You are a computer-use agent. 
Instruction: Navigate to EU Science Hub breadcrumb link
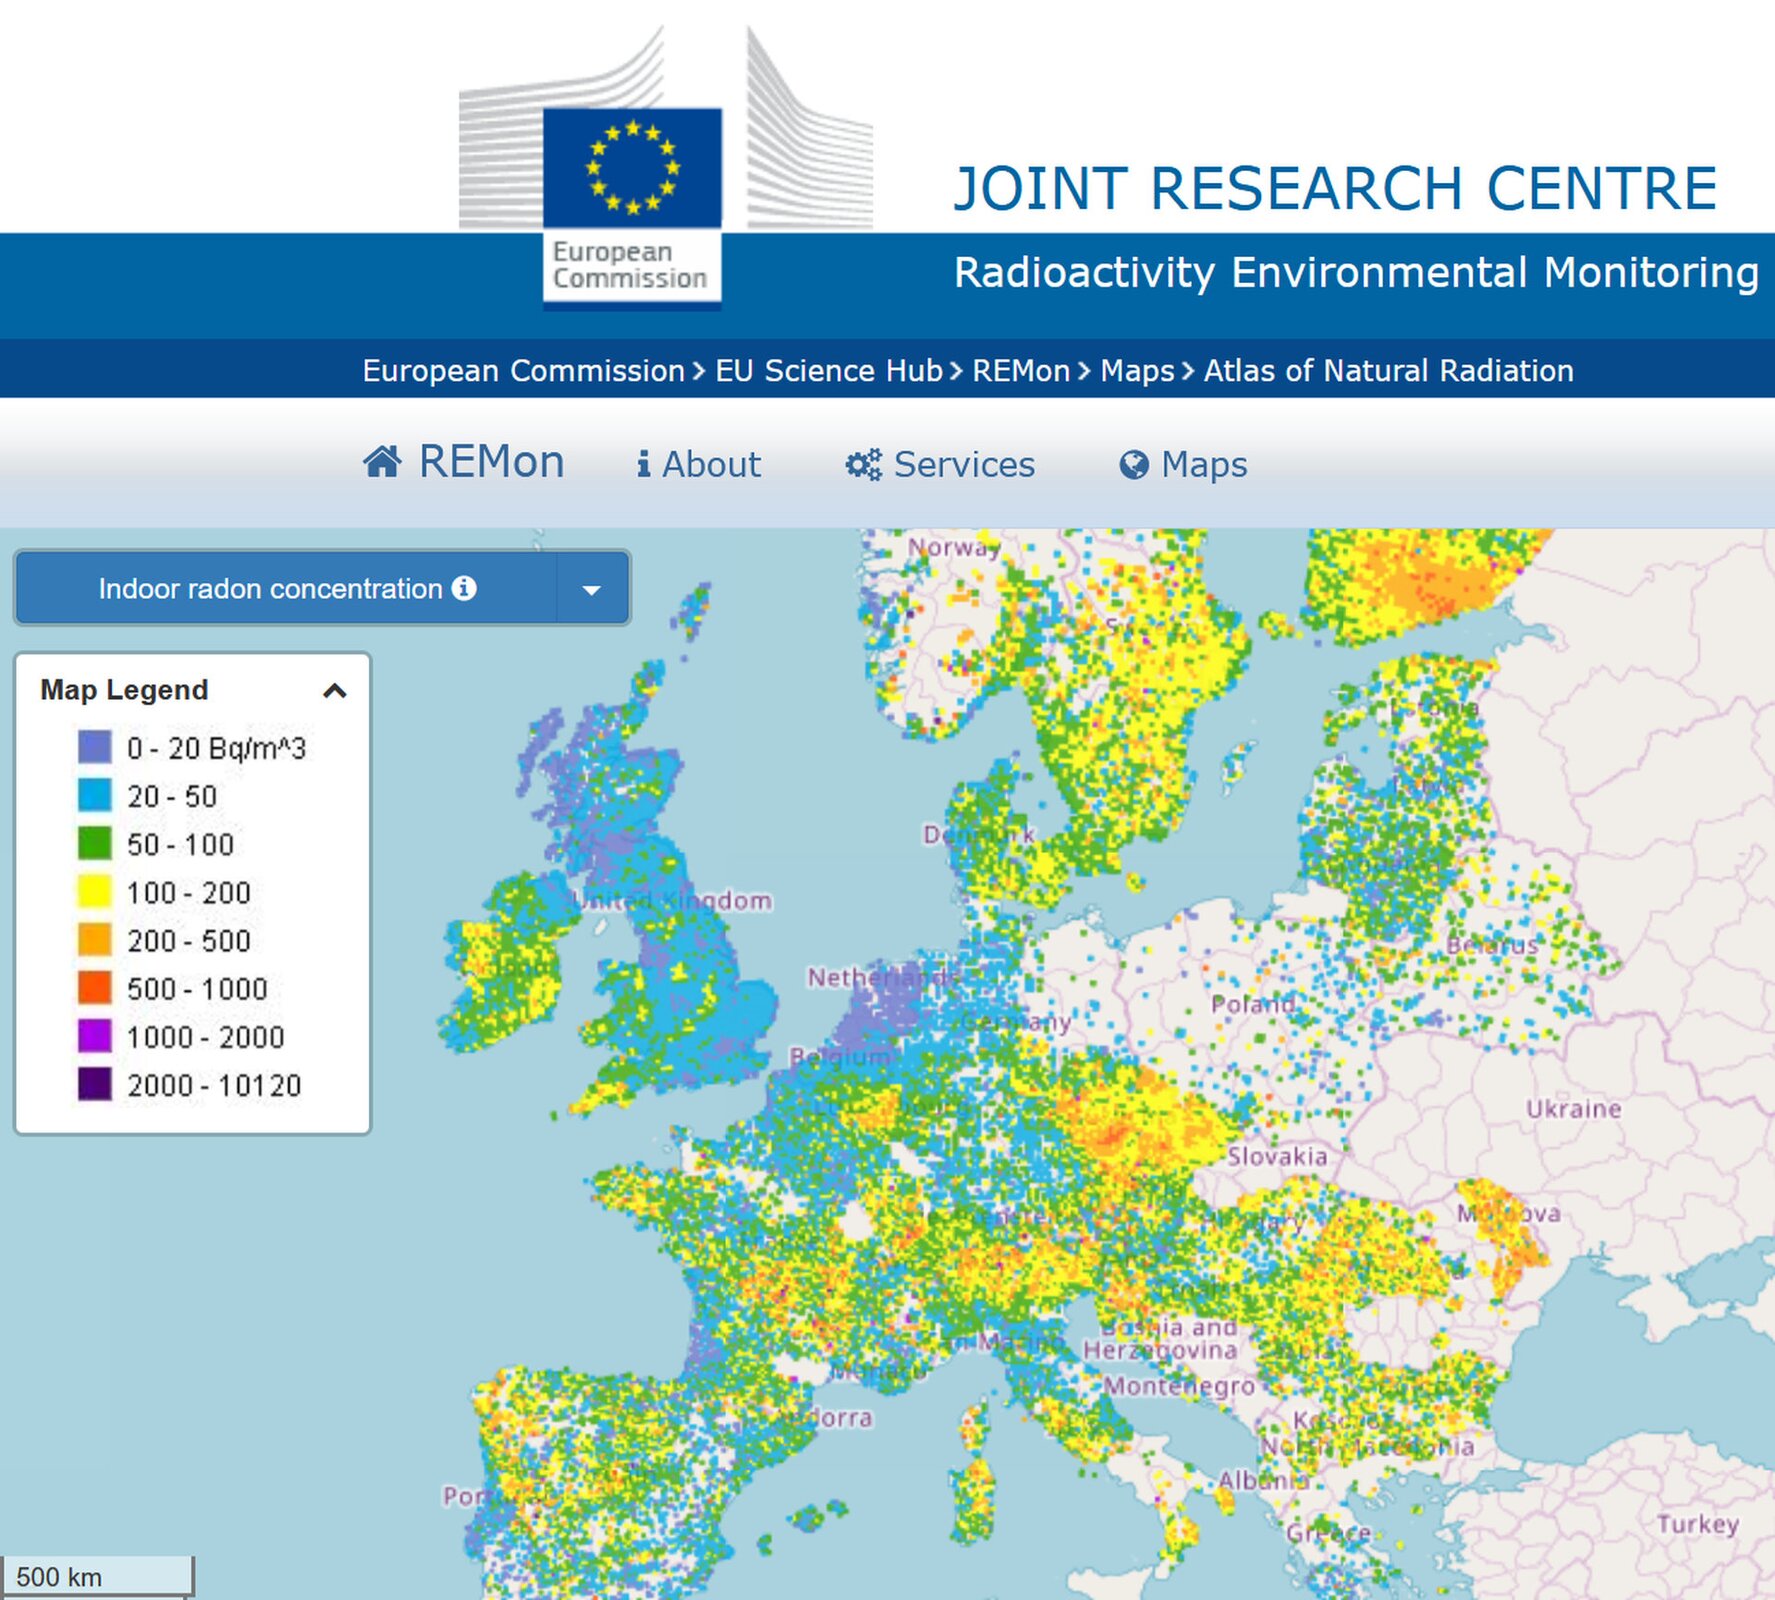pos(828,371)
